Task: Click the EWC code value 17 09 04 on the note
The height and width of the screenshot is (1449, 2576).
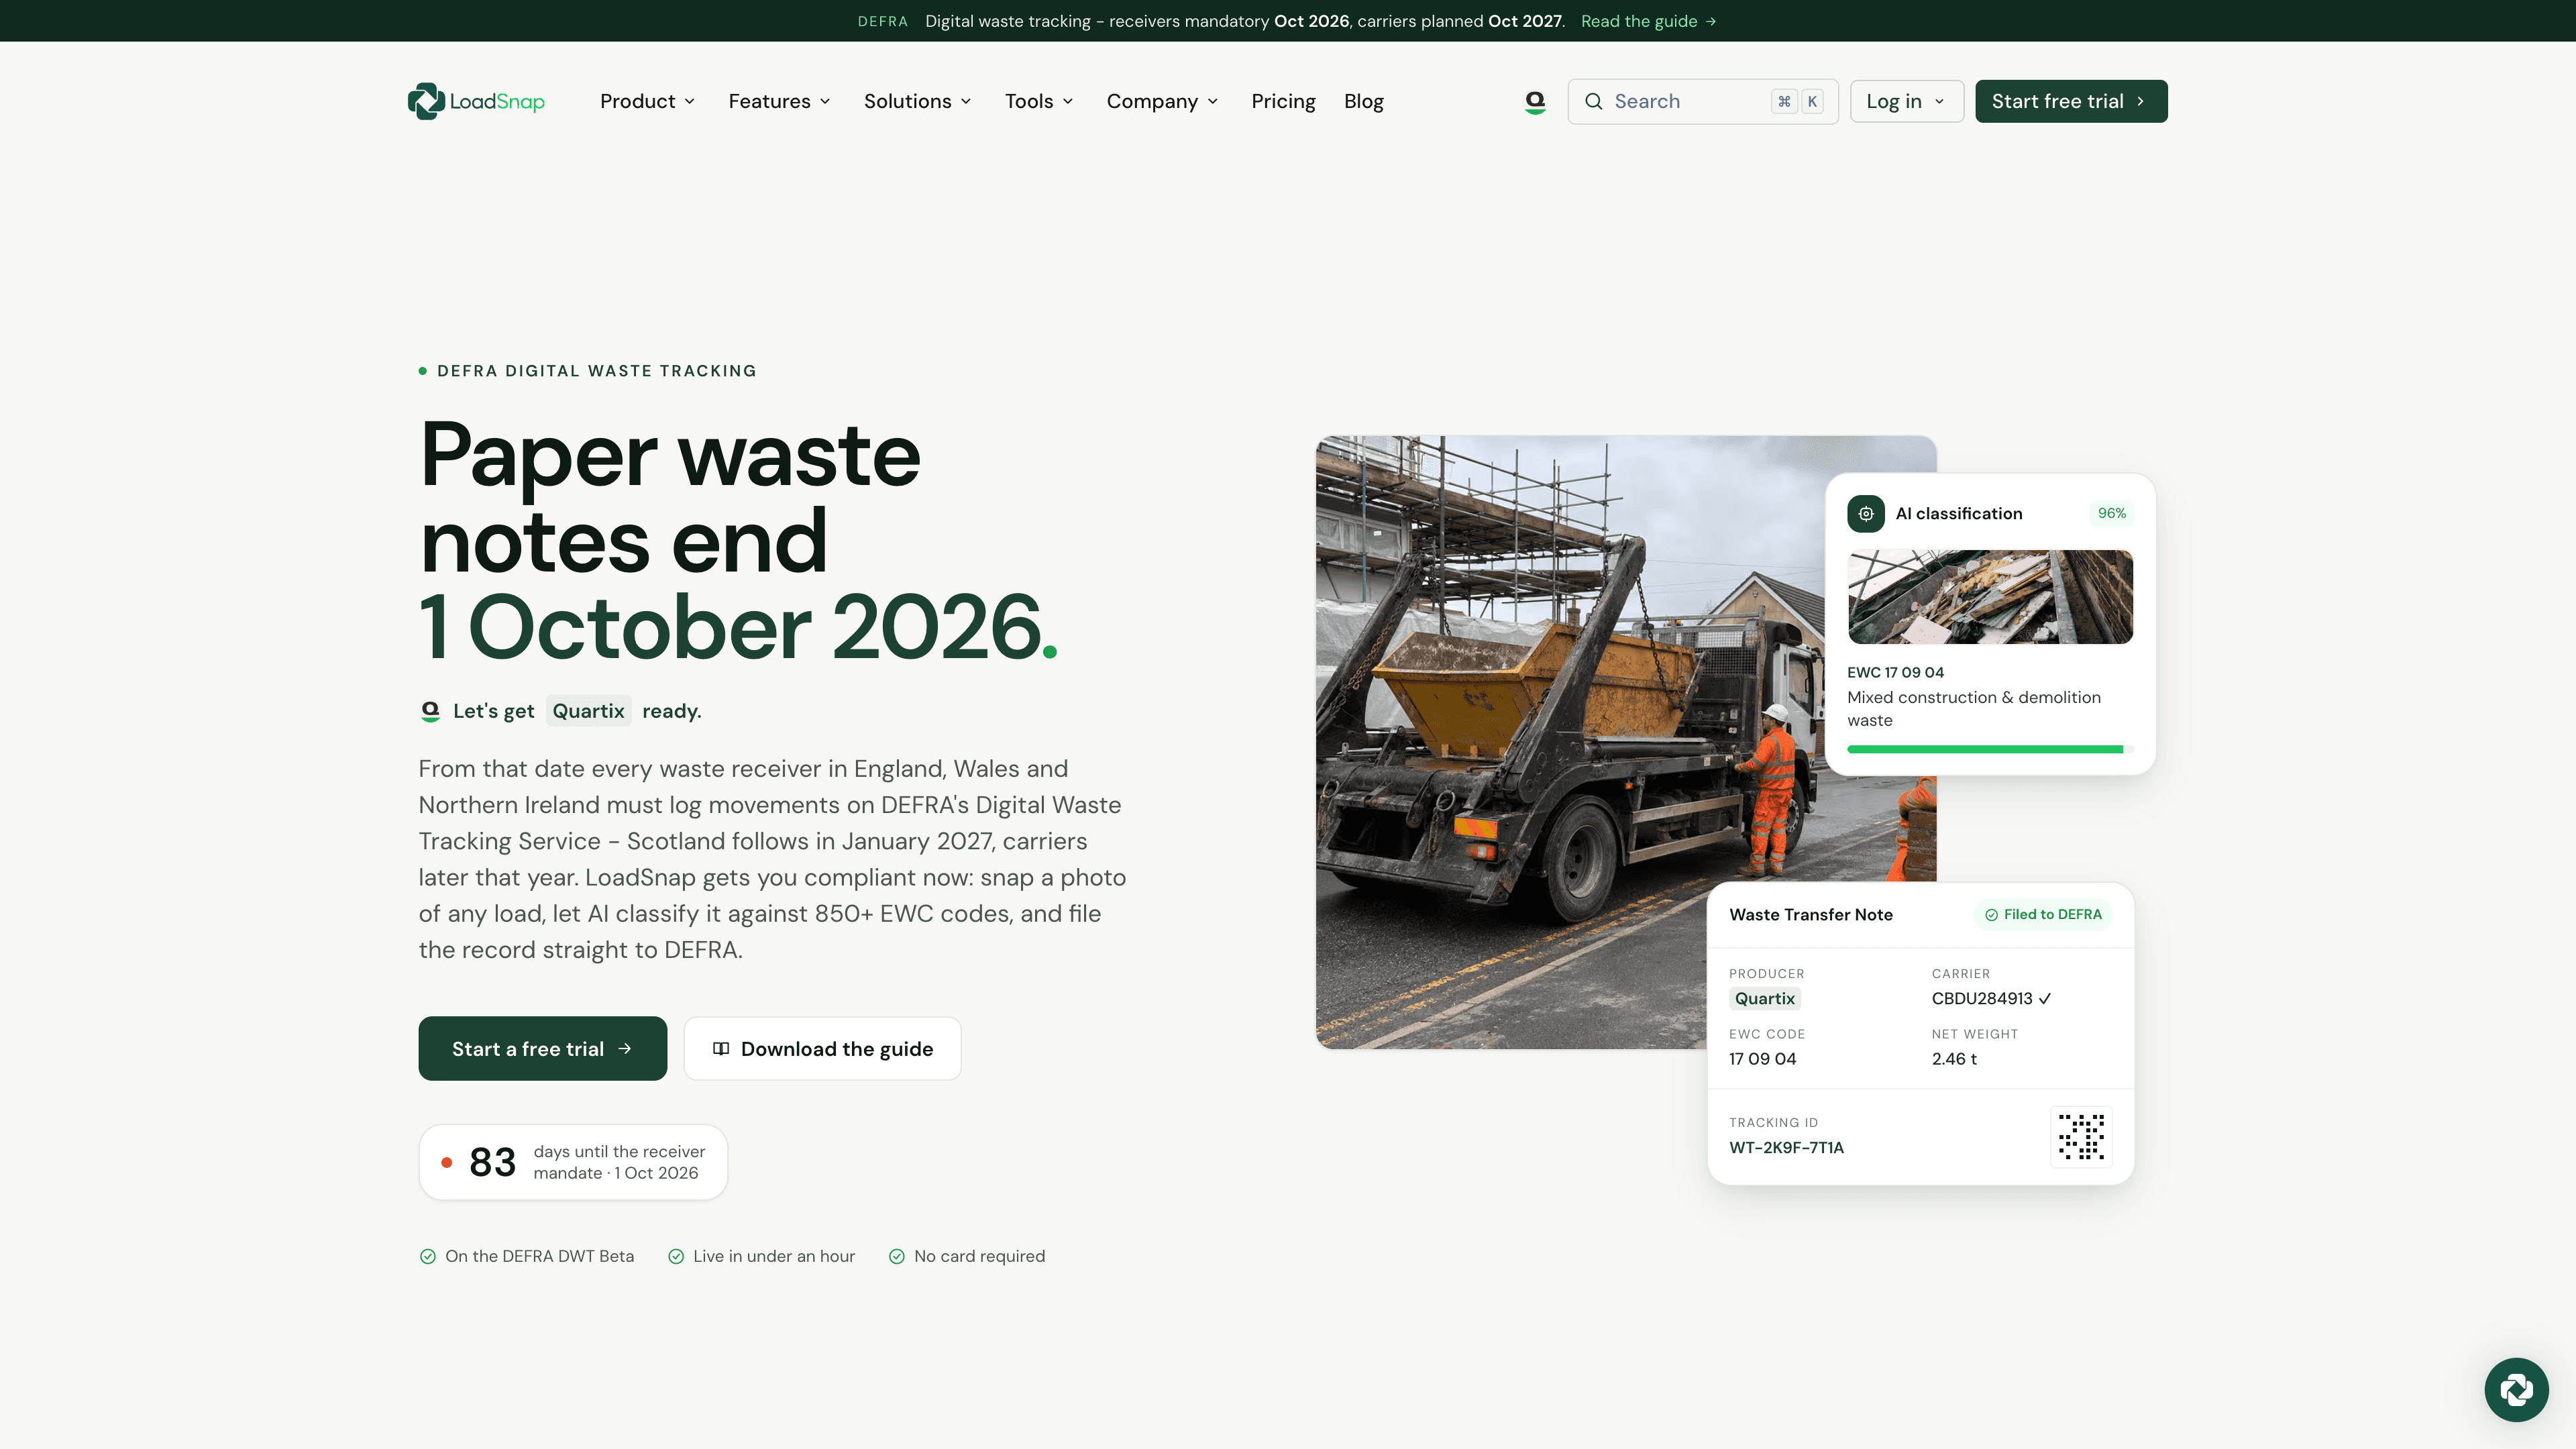Action: point(1762,1058)
